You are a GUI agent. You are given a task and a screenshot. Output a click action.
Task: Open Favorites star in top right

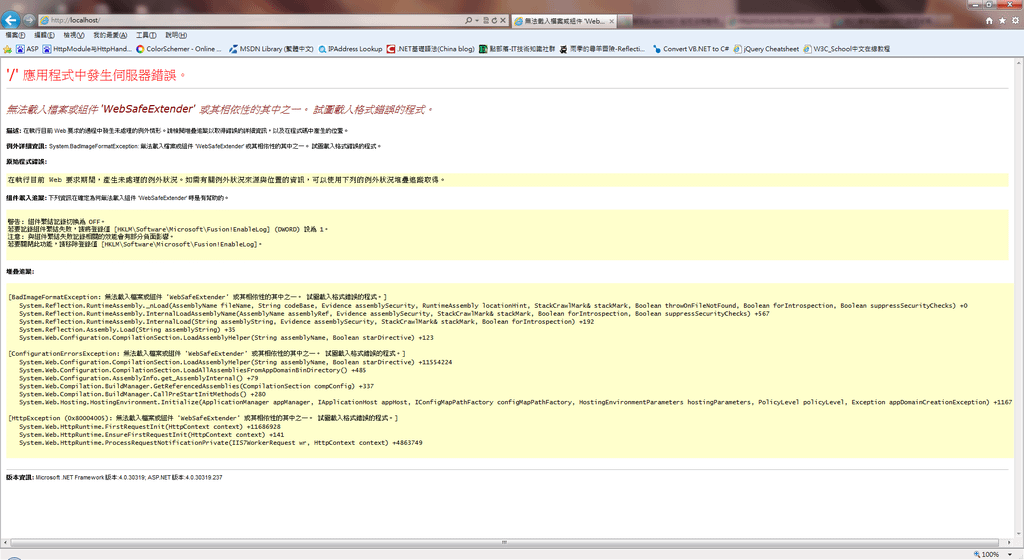click(x=1002, y=21)
